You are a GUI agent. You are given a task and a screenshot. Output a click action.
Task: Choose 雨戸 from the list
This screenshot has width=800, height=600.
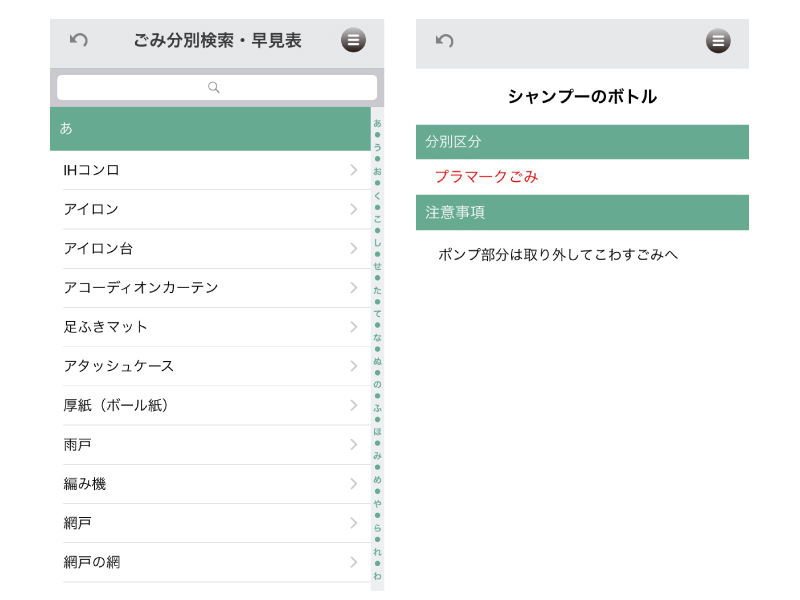pyautogui.click(x=78, y=444)
